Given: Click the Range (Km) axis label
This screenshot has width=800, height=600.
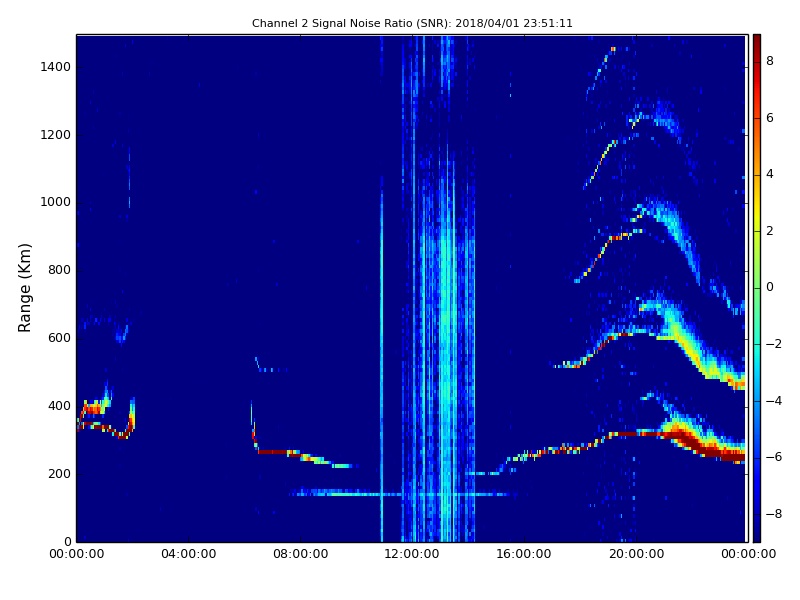Looking at the screenshot, I should tap(24, 288).
